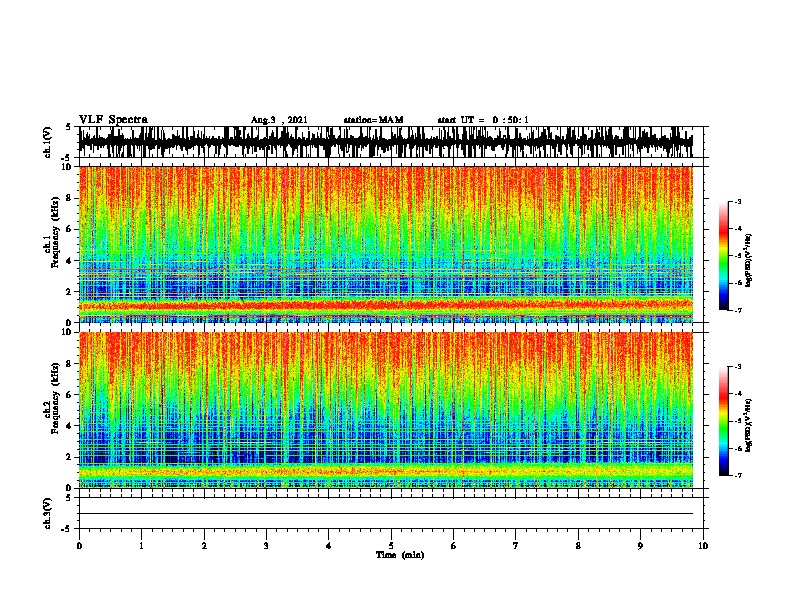
Task: Click the ch.2 PSD color scale bar
Action: point(724,421)
